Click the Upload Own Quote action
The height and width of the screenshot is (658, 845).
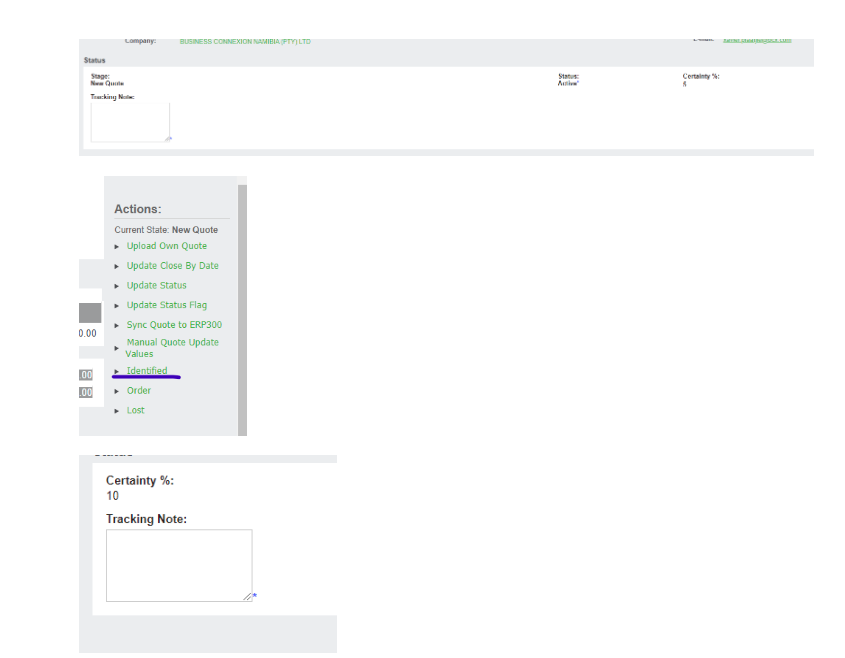click(166, 246)
